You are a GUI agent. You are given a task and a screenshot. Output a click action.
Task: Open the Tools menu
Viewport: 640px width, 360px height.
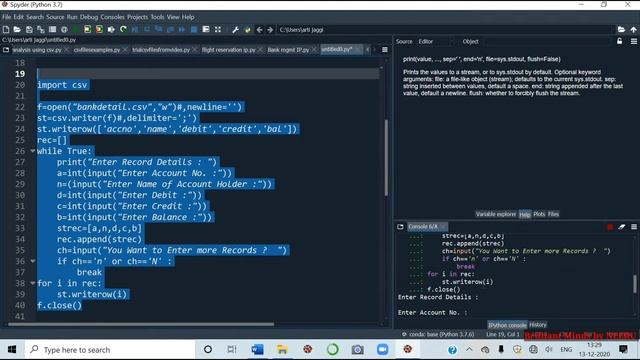(157, 17)
